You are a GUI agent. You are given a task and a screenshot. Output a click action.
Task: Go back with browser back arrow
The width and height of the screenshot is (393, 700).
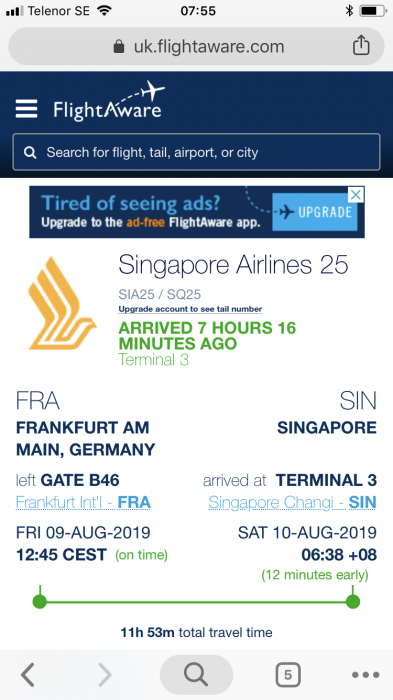[28, 675]
